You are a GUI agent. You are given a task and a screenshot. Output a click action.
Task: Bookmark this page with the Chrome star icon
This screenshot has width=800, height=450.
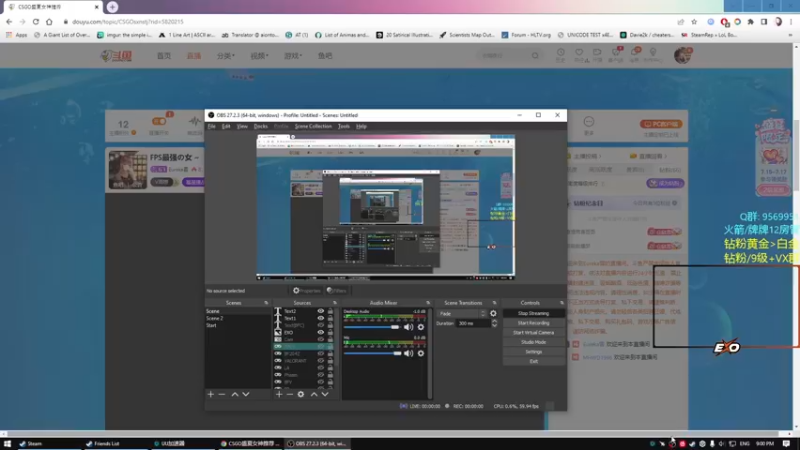coord(694,22)
